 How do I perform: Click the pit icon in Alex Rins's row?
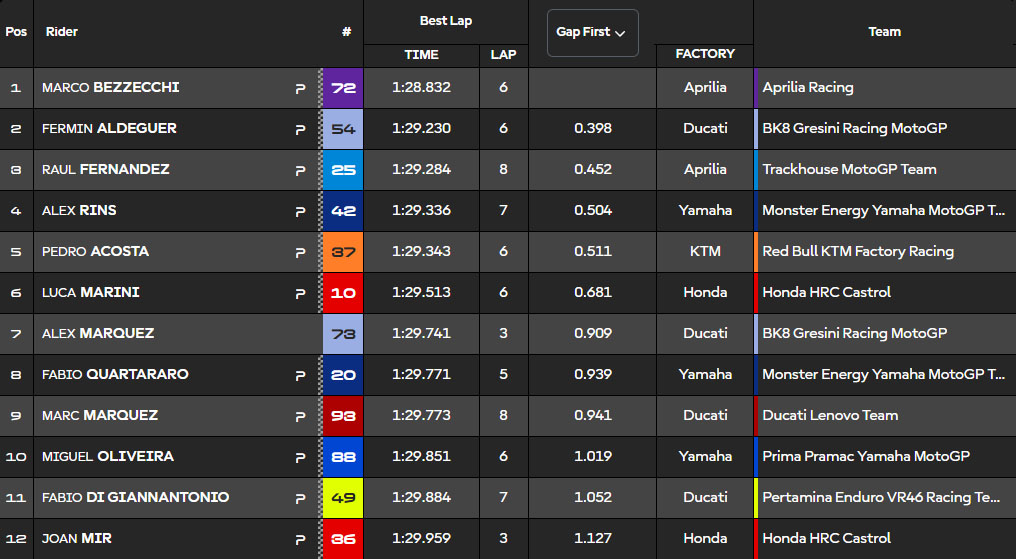tap(300, 211)
